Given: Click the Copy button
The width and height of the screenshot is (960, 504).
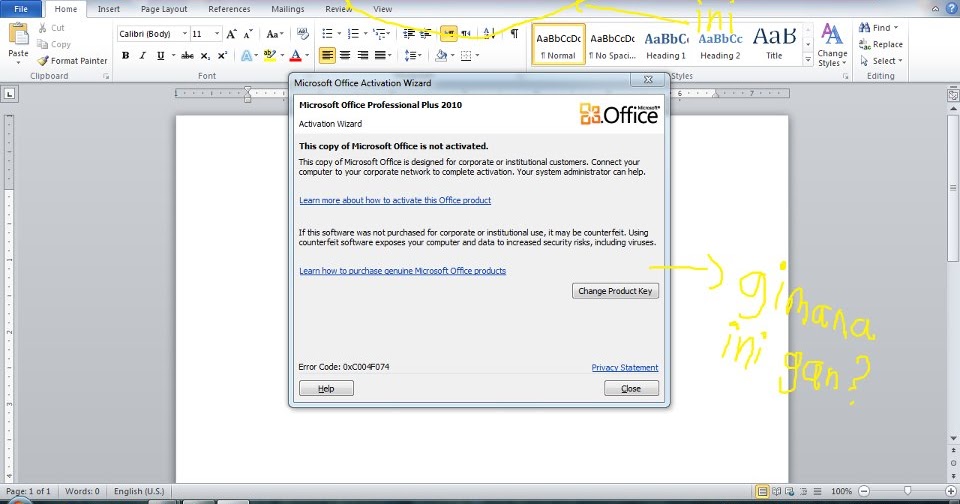Looking at the screenshot, I should click(54, 44).
